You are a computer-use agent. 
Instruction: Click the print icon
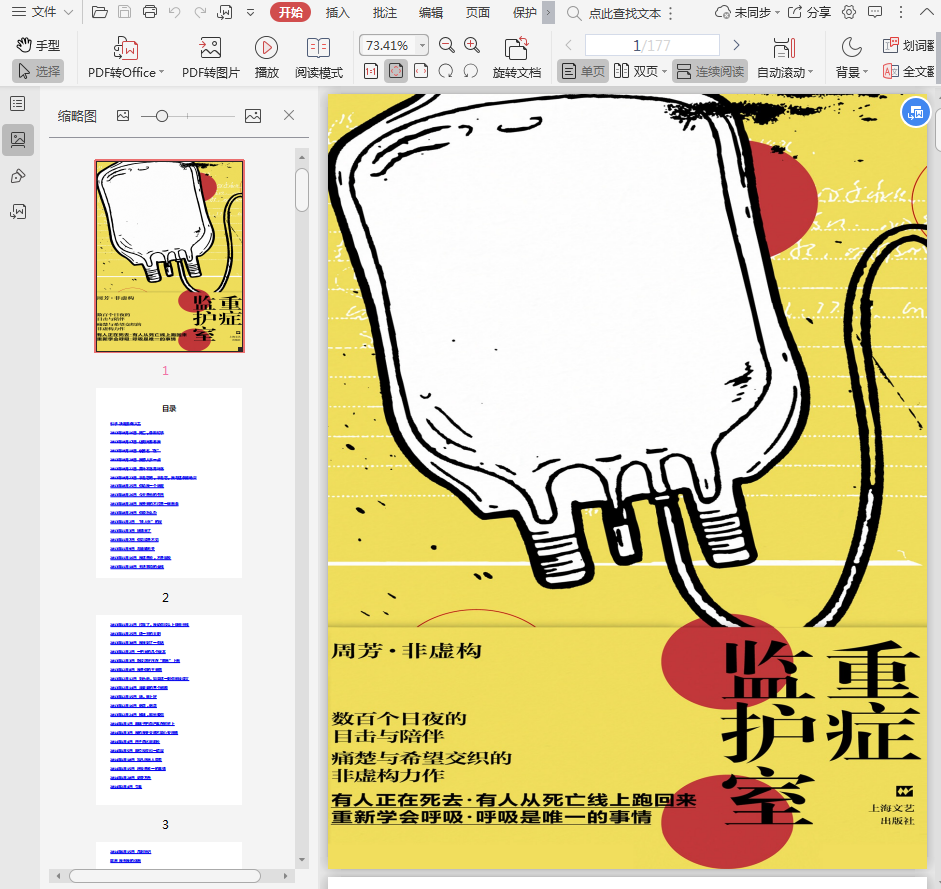click(149, 12)
